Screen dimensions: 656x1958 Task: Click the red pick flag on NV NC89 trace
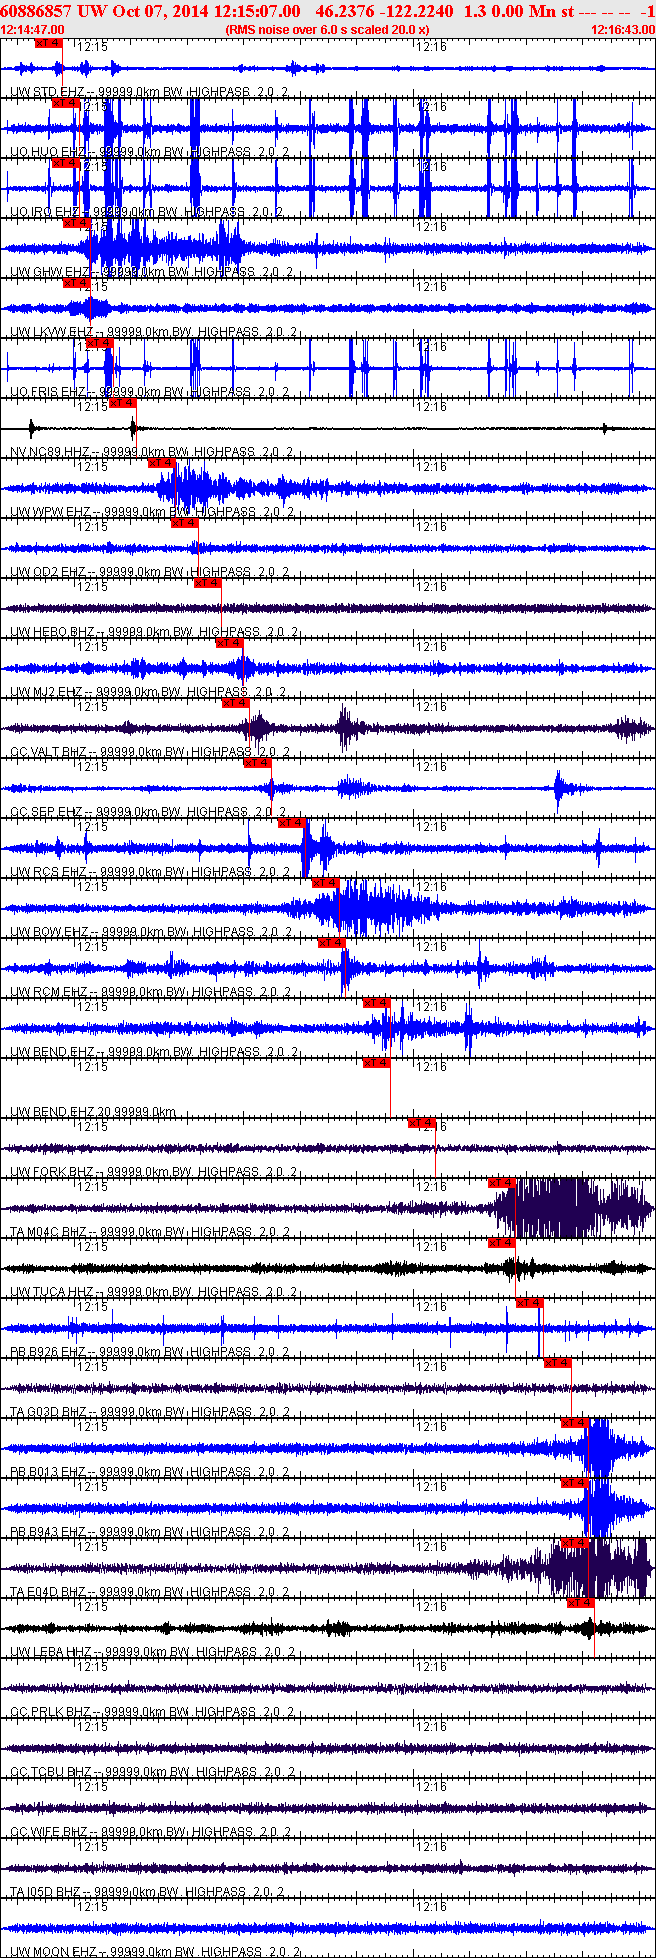click(122, 403)
